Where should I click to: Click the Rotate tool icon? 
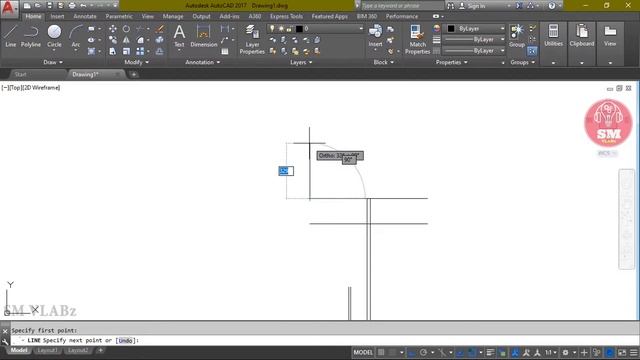coord(127,29)
